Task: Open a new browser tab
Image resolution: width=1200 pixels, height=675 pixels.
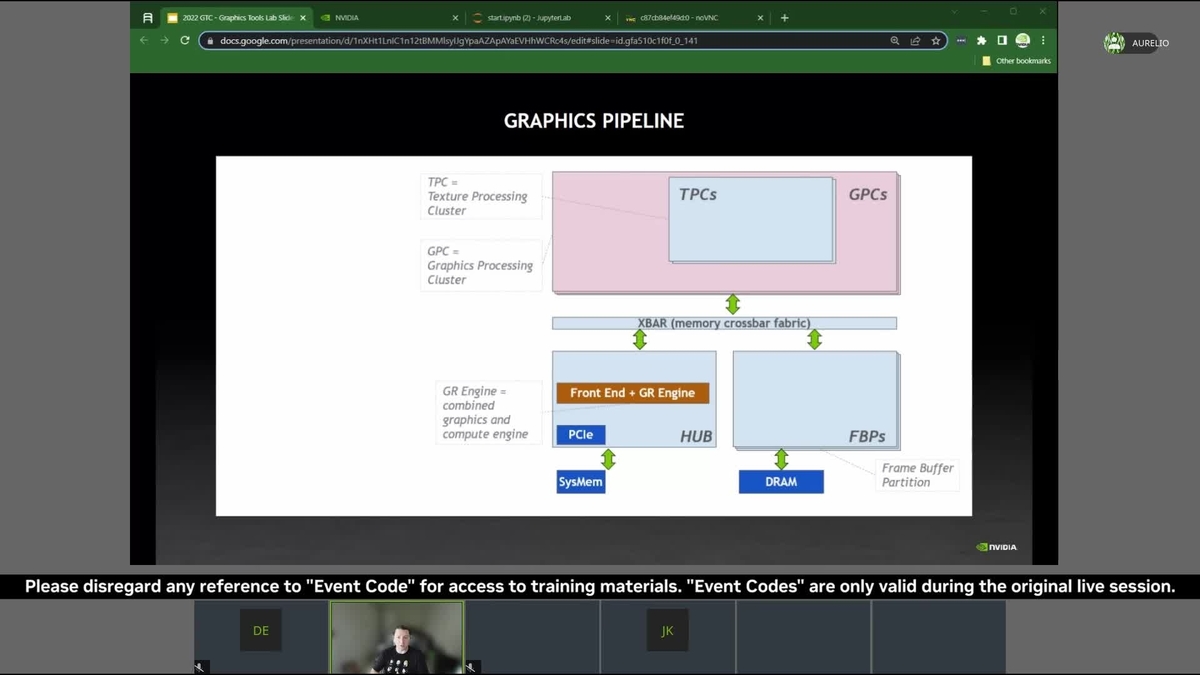Action: click(x=784, y=18)
